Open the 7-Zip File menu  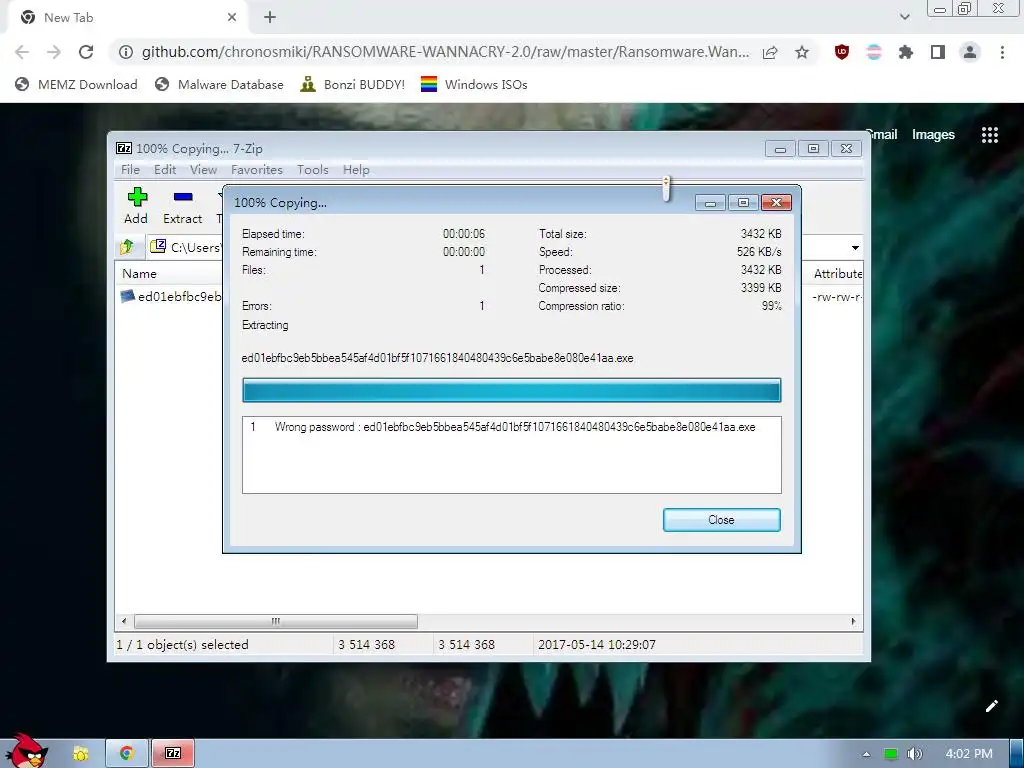click(x=130, y=170)
